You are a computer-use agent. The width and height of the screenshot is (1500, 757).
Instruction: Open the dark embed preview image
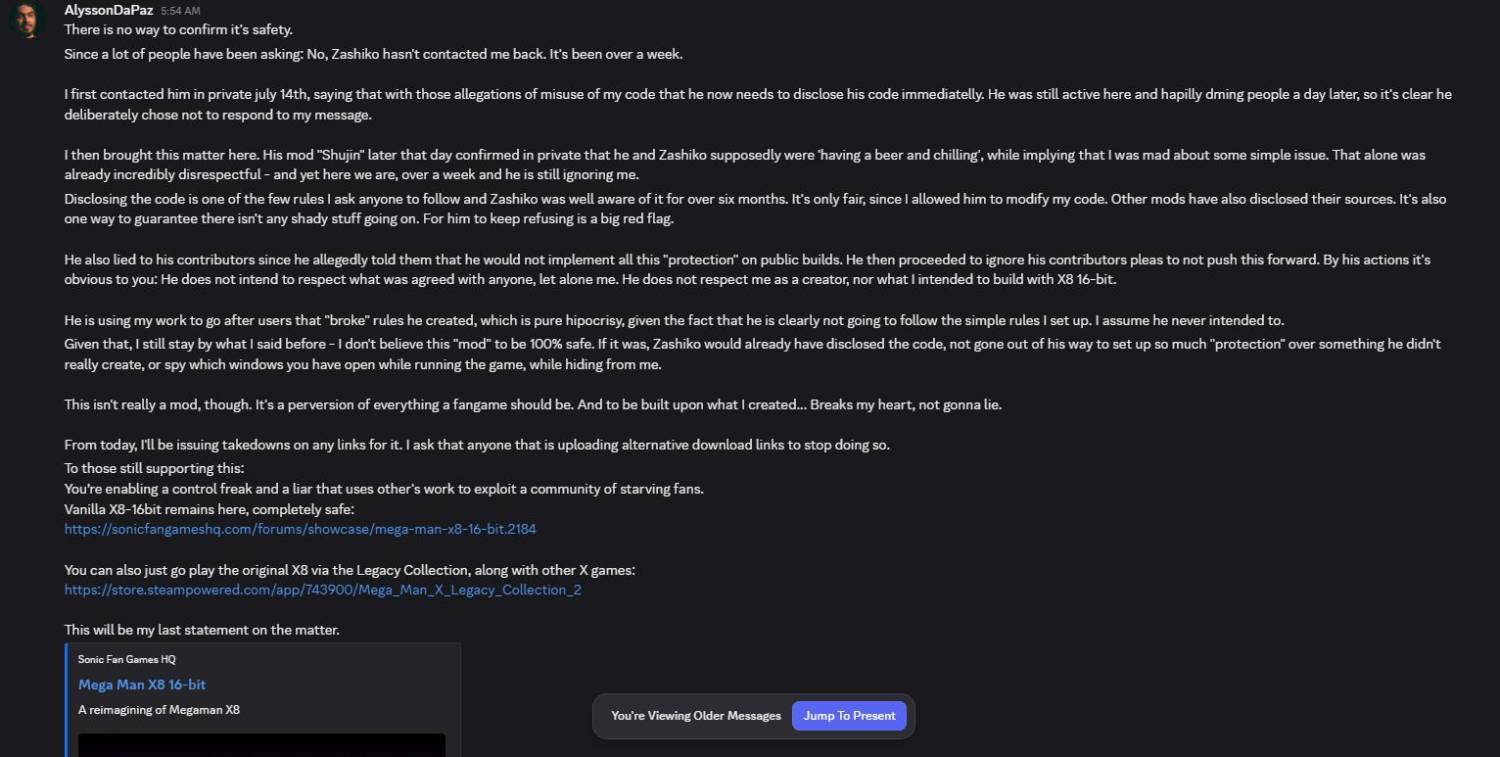tap(262, 745)
